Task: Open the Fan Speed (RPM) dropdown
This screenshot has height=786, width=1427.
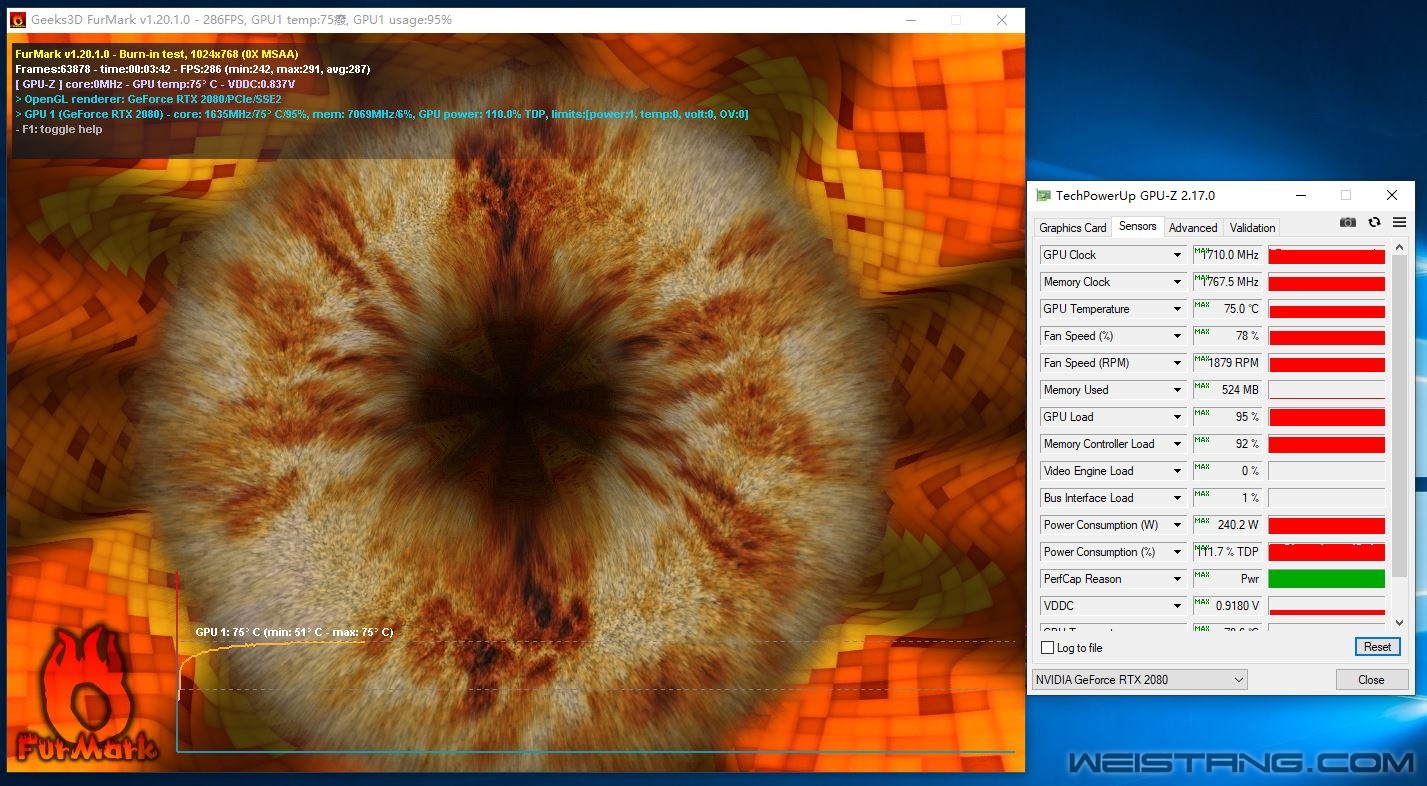Action: pos(1177,363)
